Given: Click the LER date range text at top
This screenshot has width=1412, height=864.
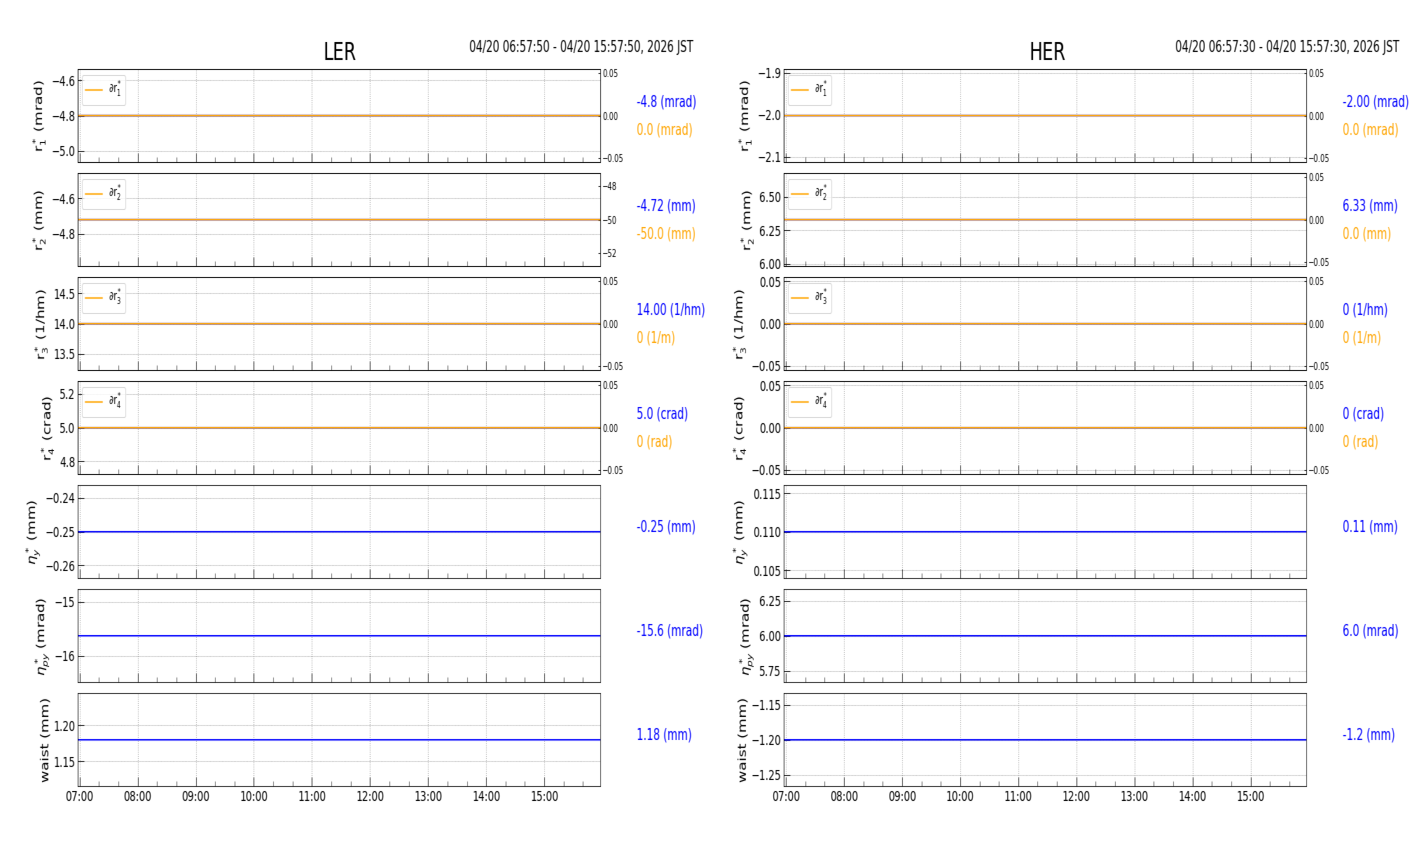Looking at the screenshot, I should (x=581, y=47).
